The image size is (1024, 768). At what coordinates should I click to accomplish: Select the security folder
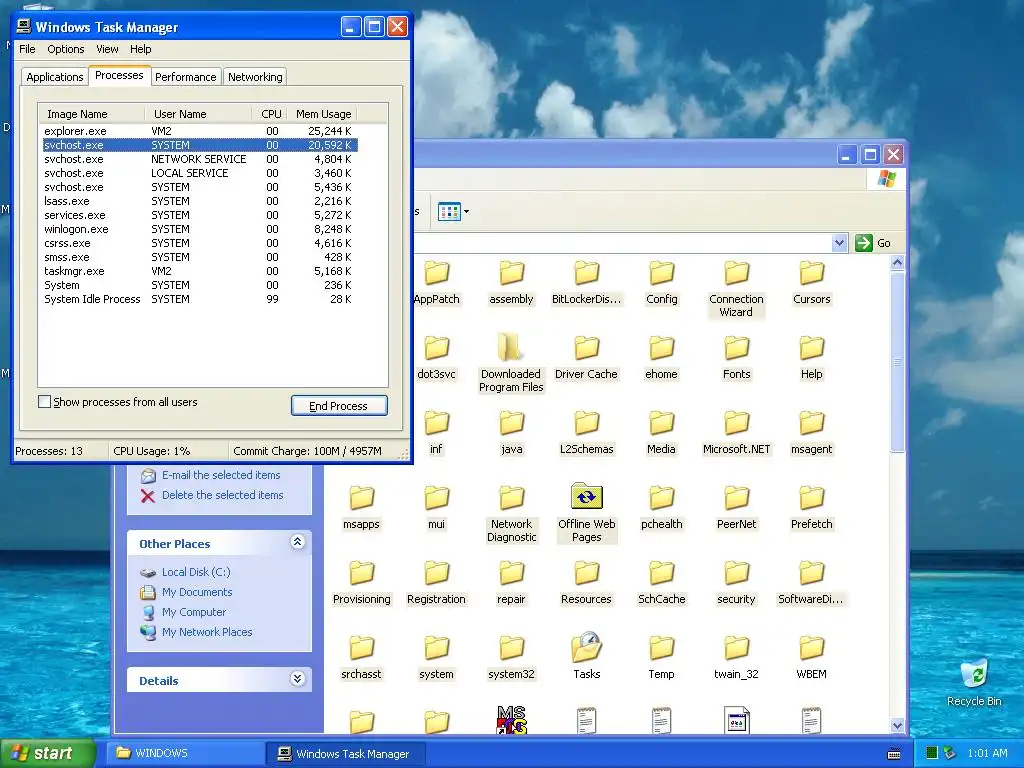[x=737, y=584]
